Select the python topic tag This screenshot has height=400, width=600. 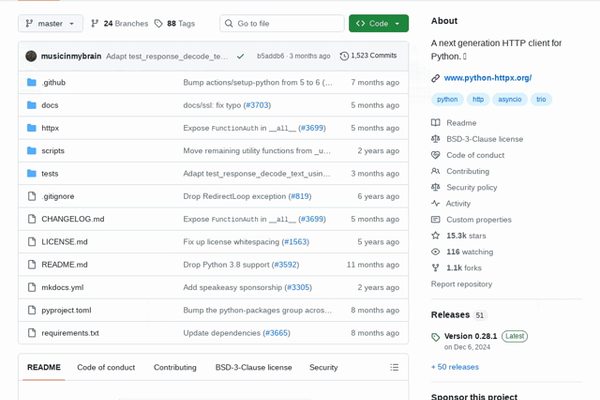click(447, 99)
